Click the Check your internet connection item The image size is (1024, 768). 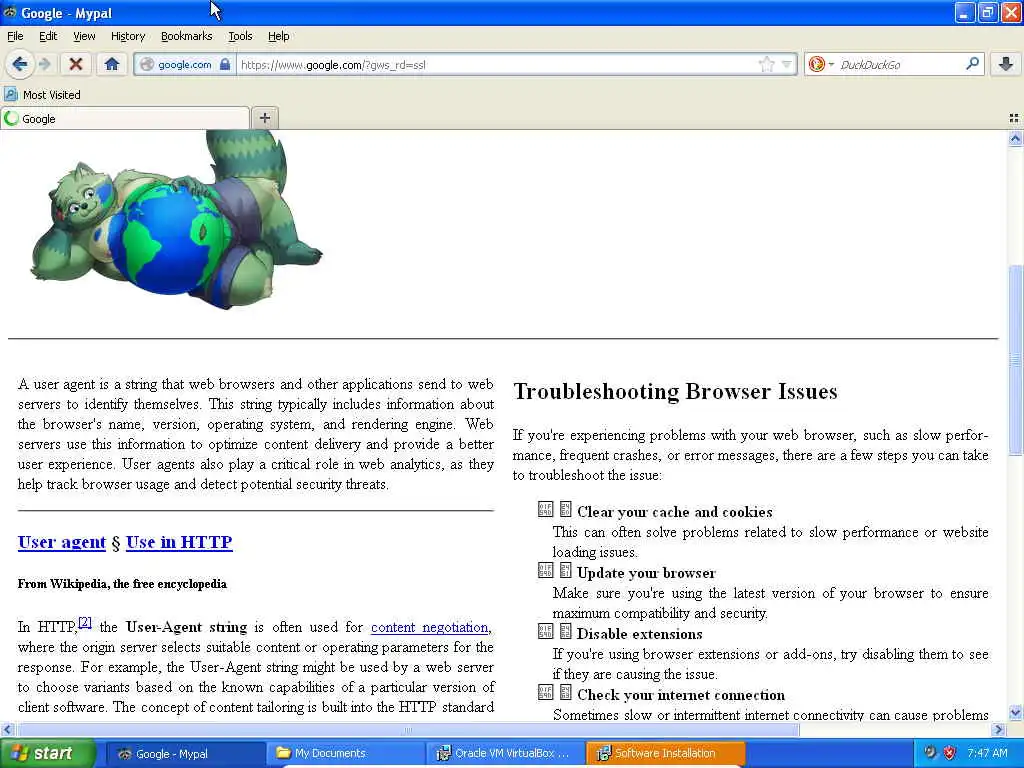click(x=680, y=695)
